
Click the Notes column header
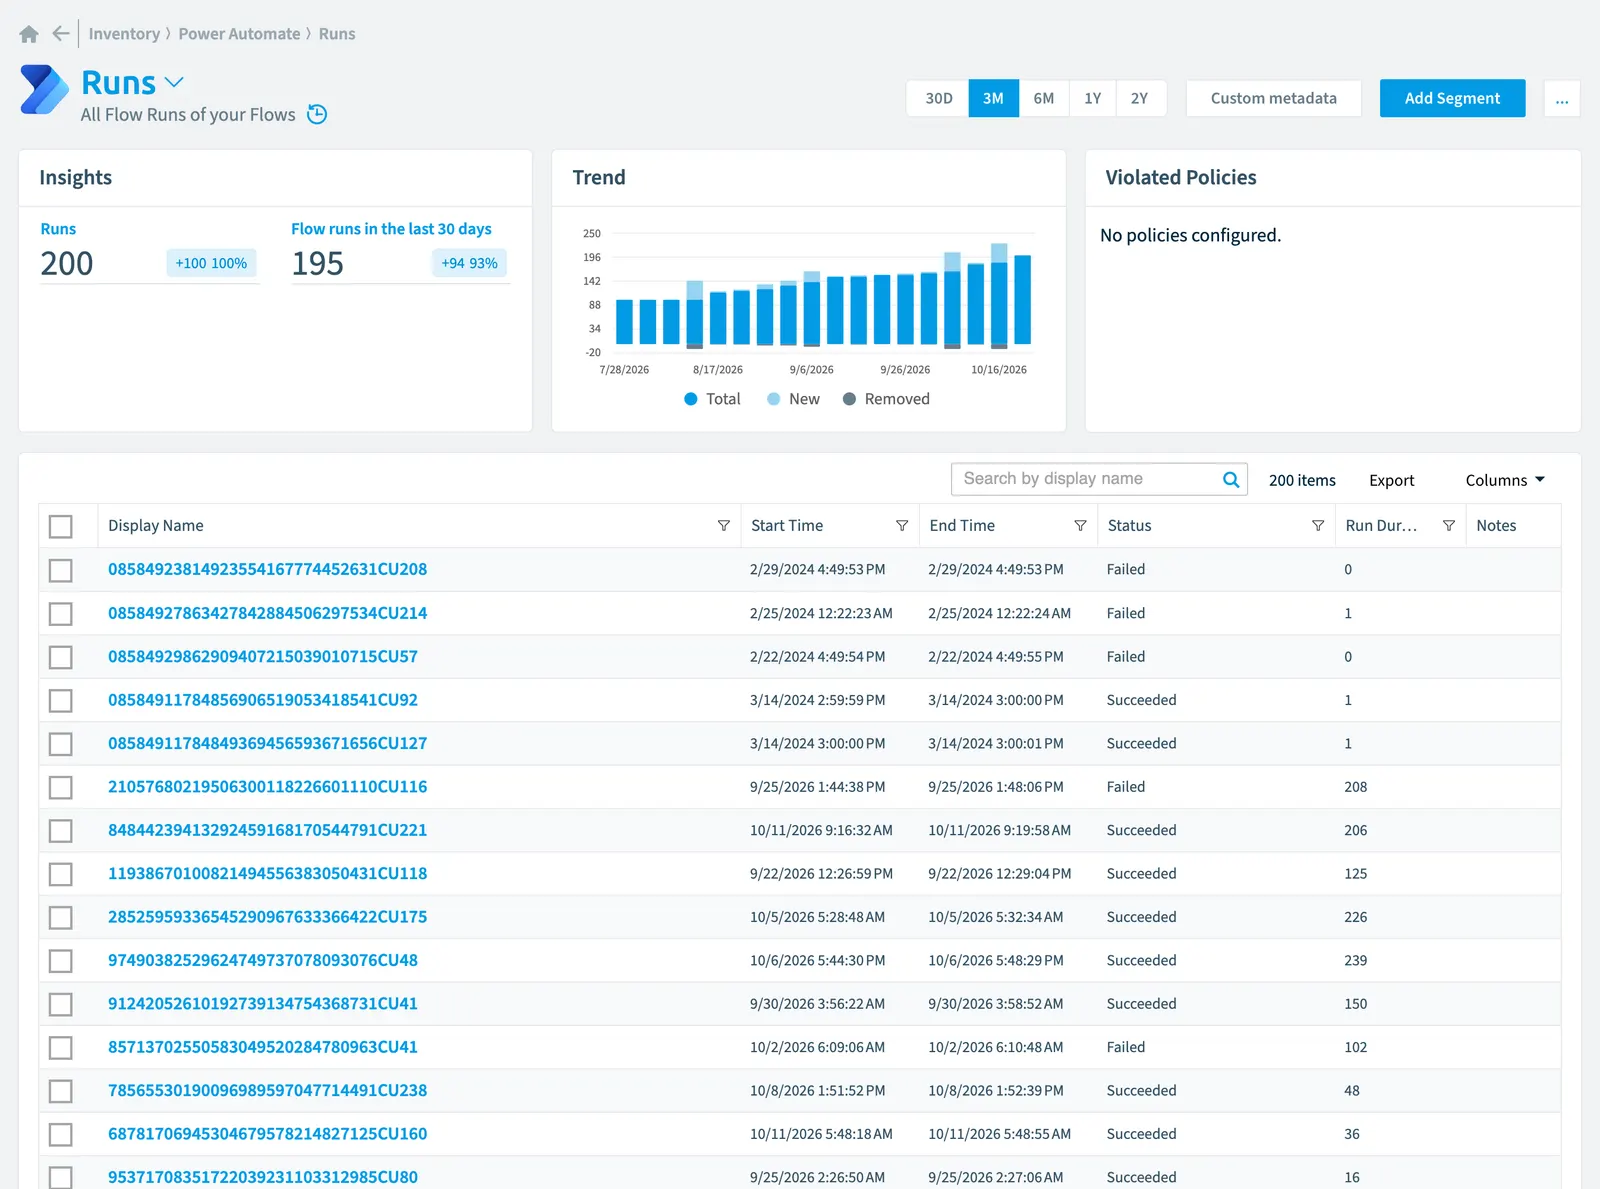(x=1496, y=526)
